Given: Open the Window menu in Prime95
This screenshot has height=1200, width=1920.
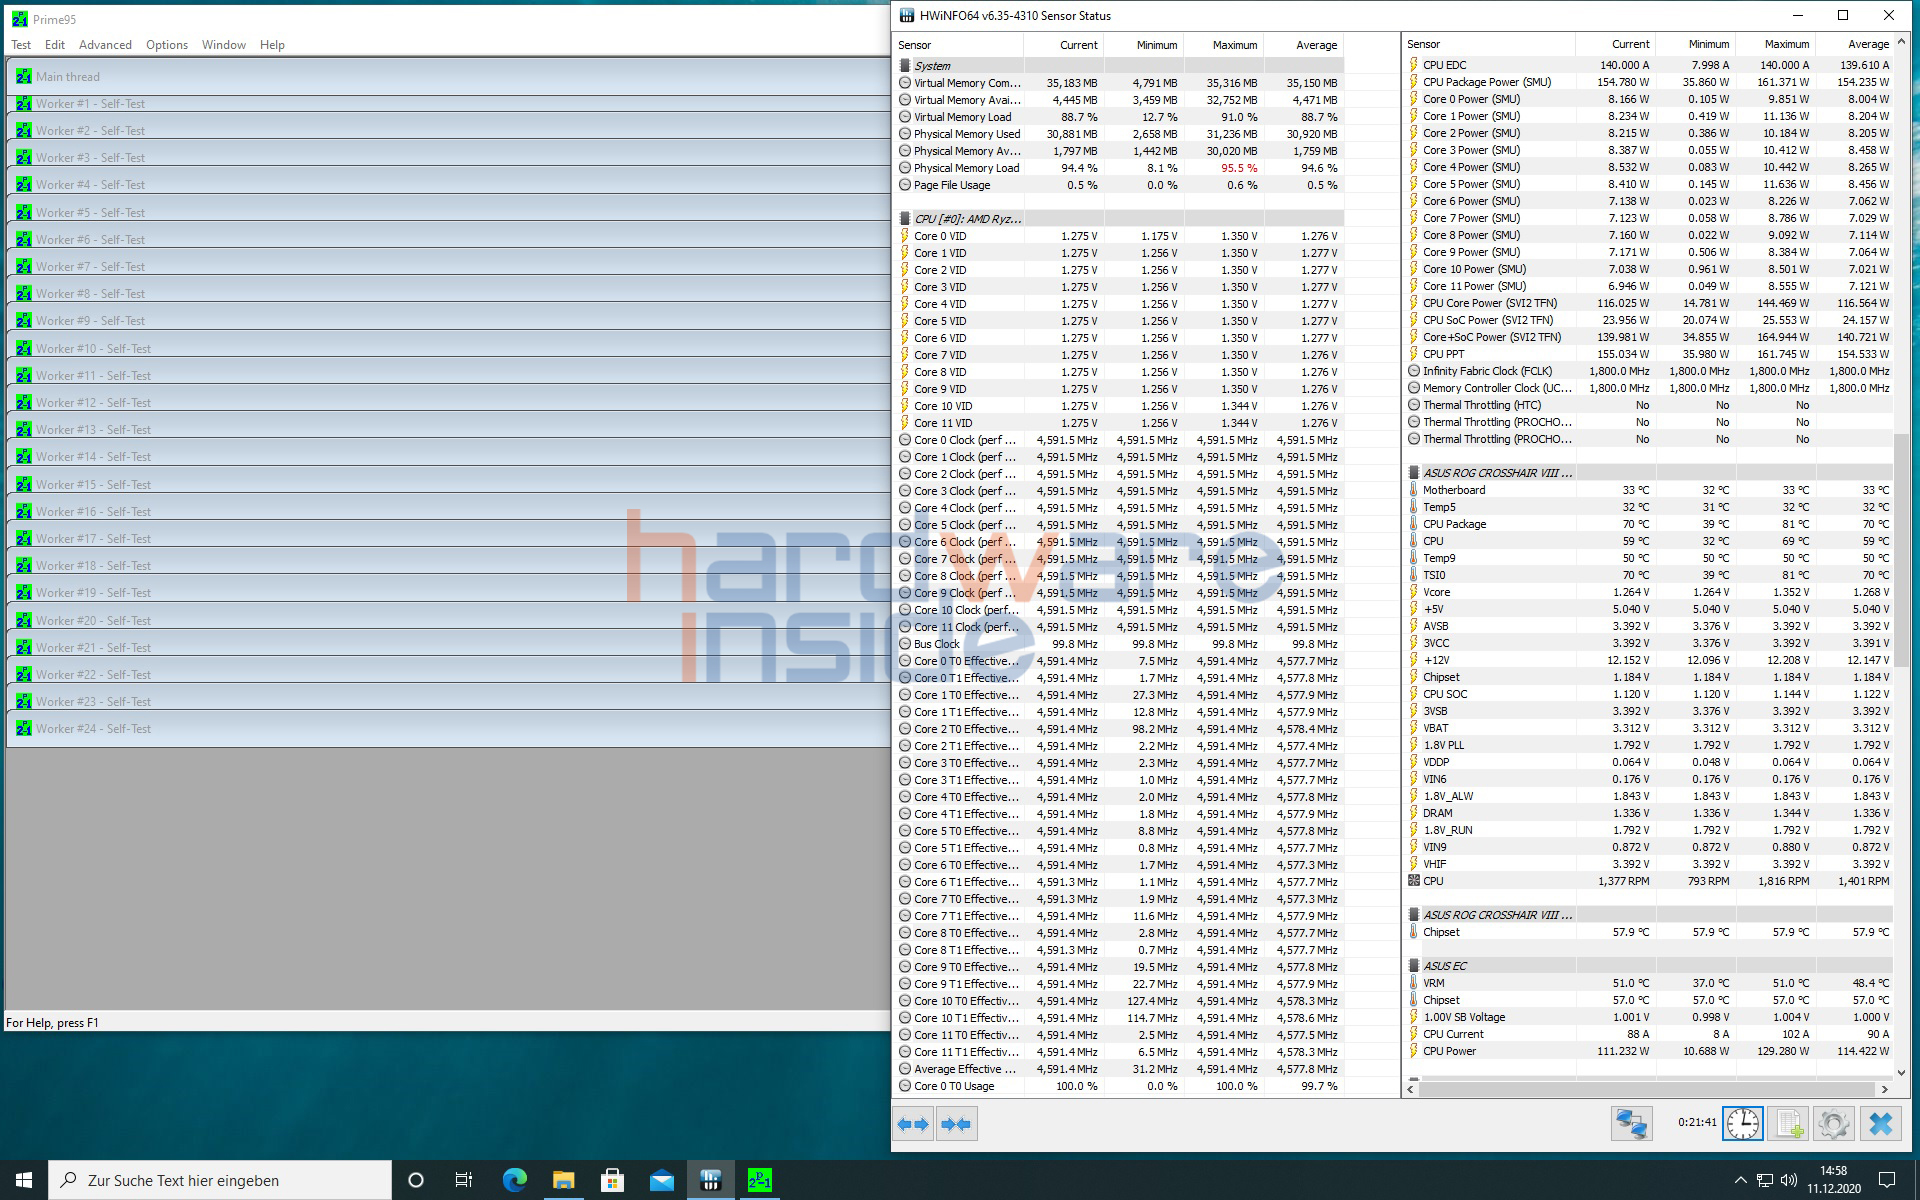Looking at the screenshot, I should (224, 45).
